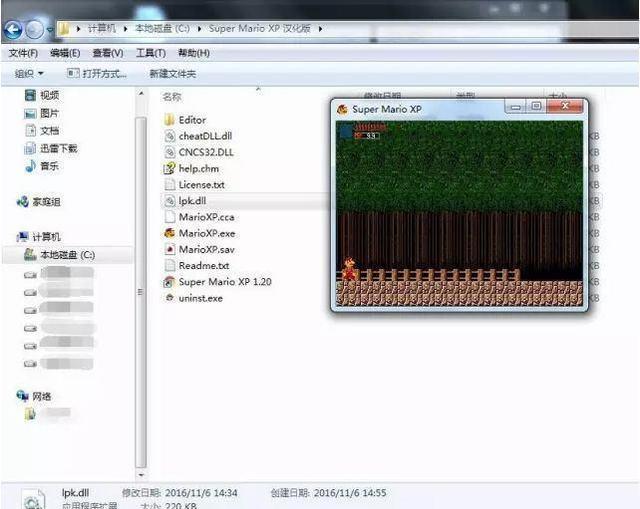Select 计算机 in the address breadcrumb
This screenshot has height=509, width=640.
102,29
